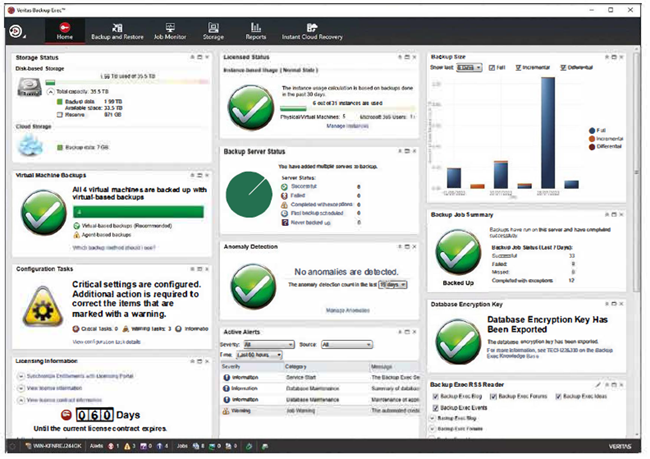Open the Manage Anomalies link

tap(347, 310)
